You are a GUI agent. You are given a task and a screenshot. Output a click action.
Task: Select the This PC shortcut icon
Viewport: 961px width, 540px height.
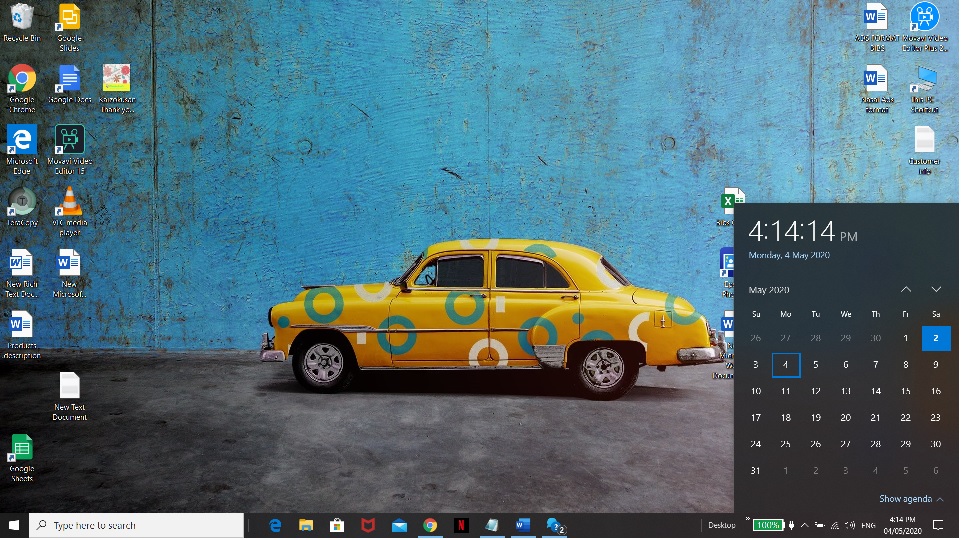click(924, 89)
